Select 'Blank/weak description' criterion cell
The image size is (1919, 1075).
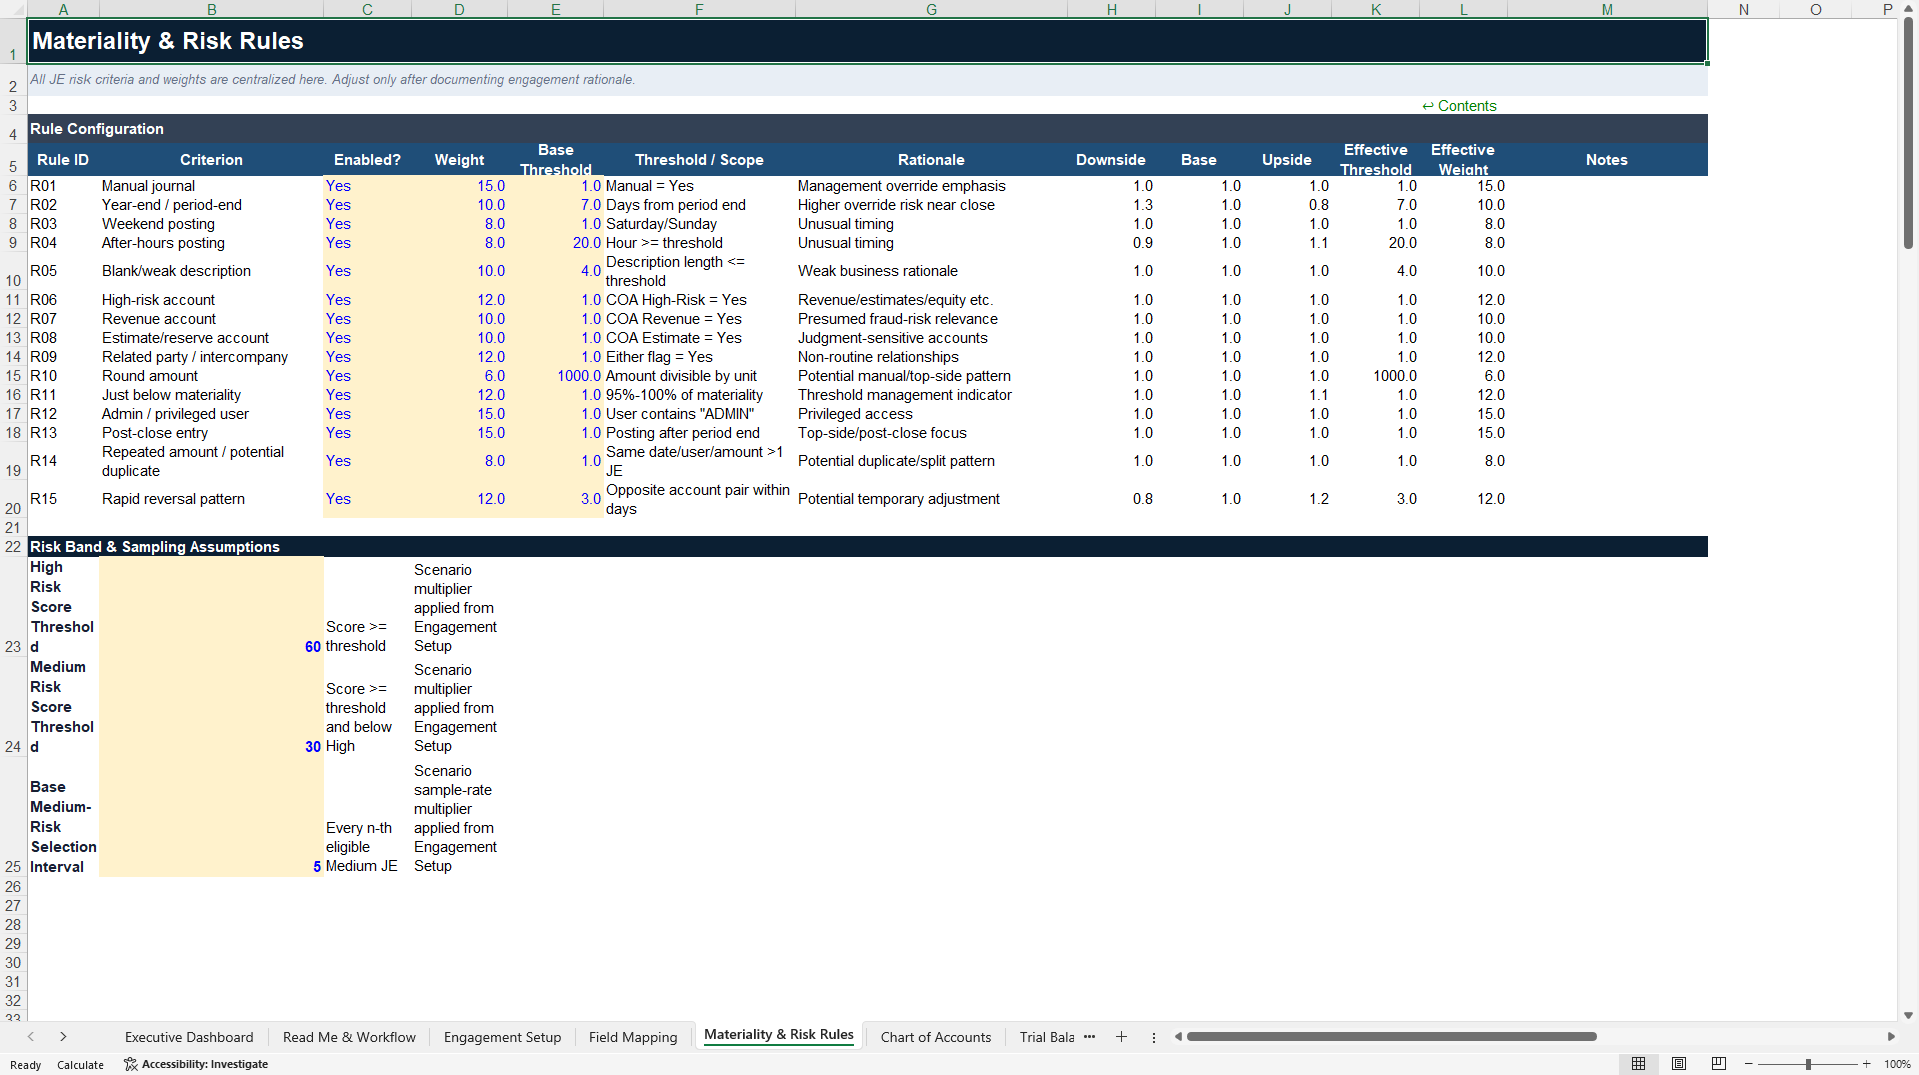click(x=211, y=271)
